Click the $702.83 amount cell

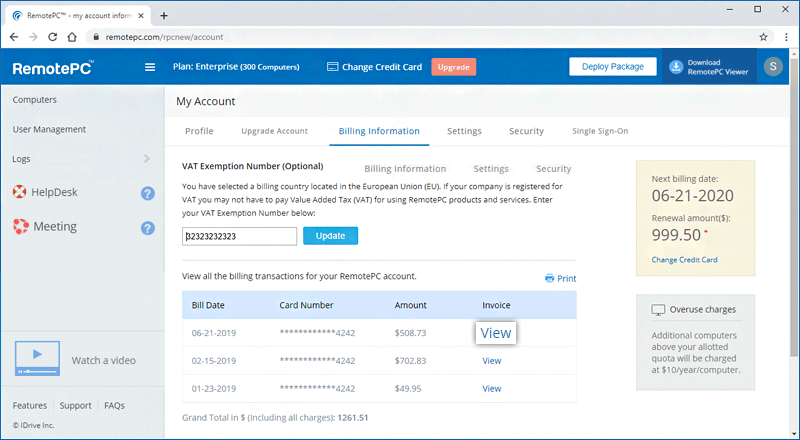pos(410,361)
